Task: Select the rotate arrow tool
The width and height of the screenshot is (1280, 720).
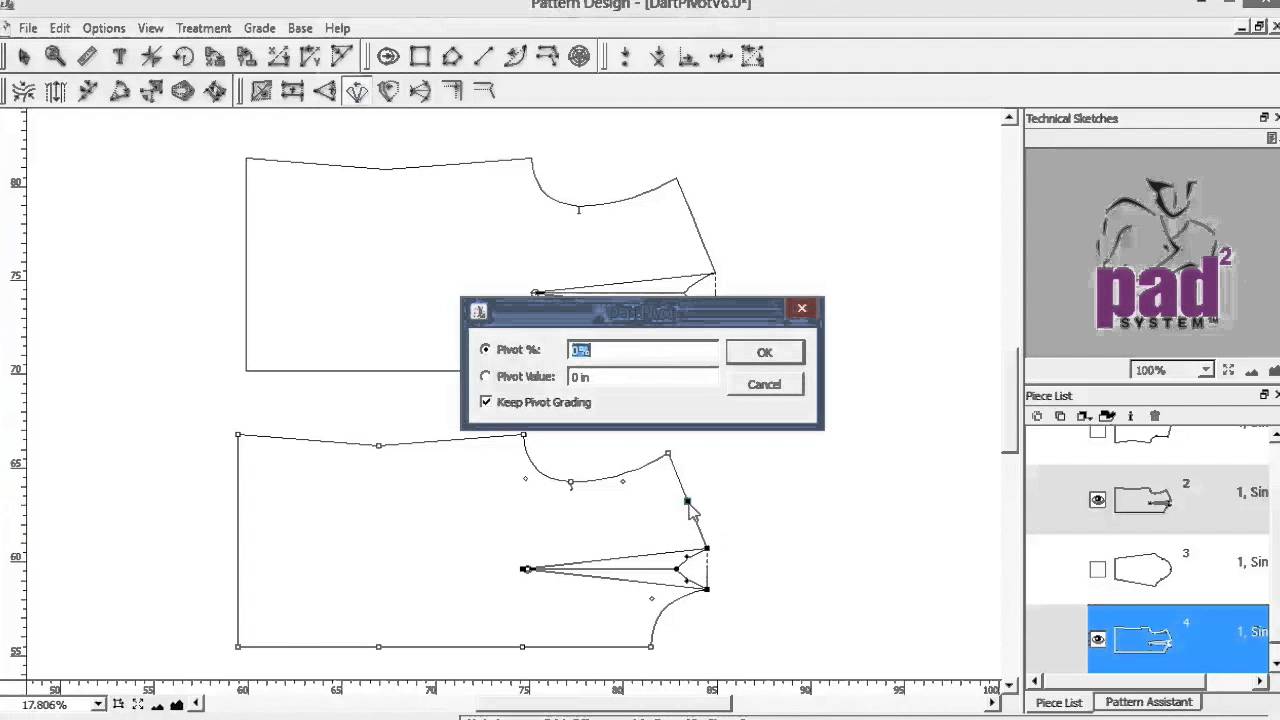Action: tap(183, 57)
